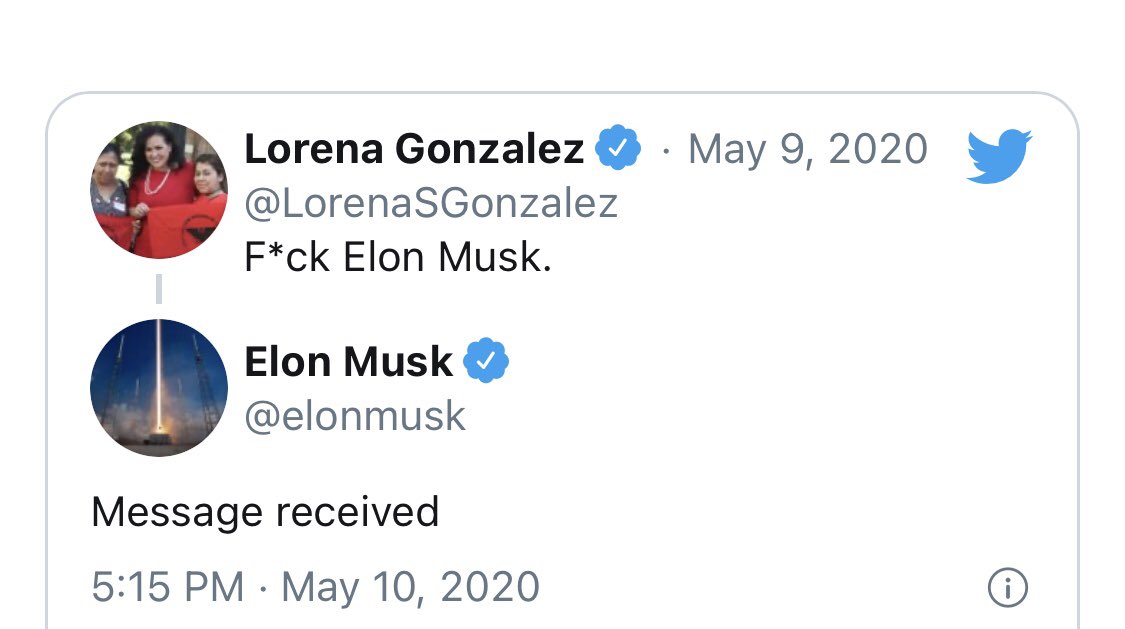Click the May 9, 2020 date
The image size is (1125, 629).
coord(808,150)
